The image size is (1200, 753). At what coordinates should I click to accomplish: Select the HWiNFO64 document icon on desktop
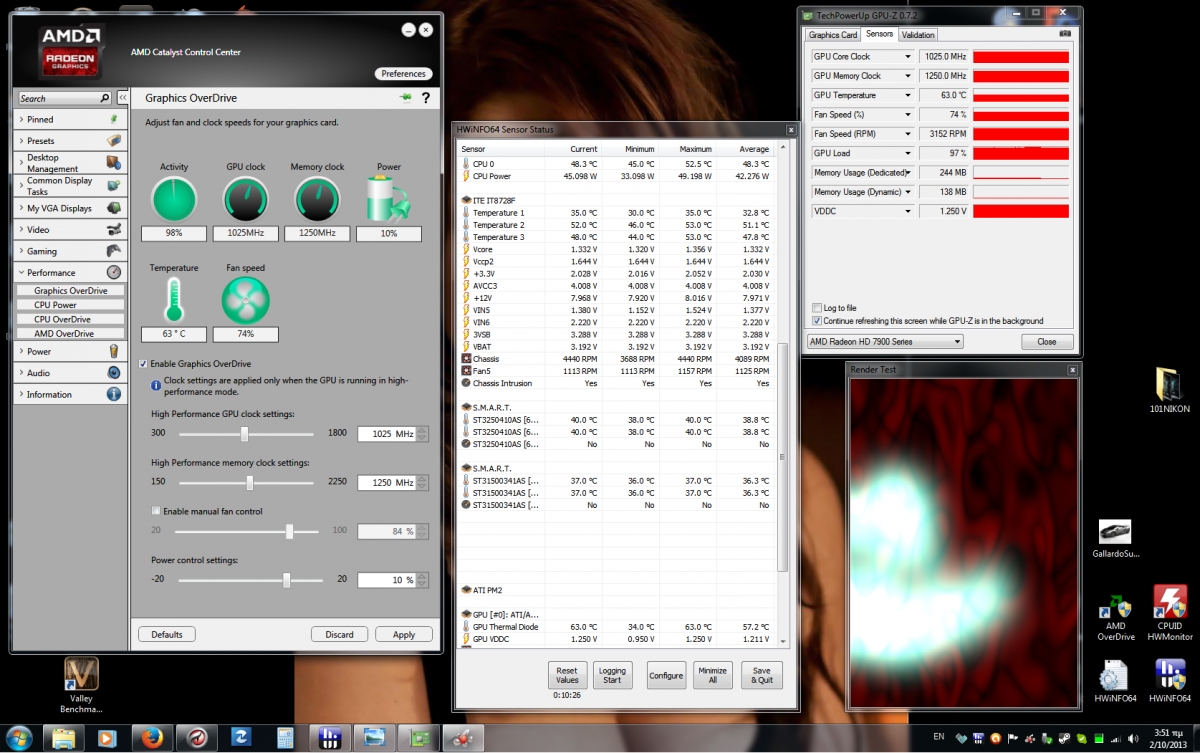tap(1115, 681)
